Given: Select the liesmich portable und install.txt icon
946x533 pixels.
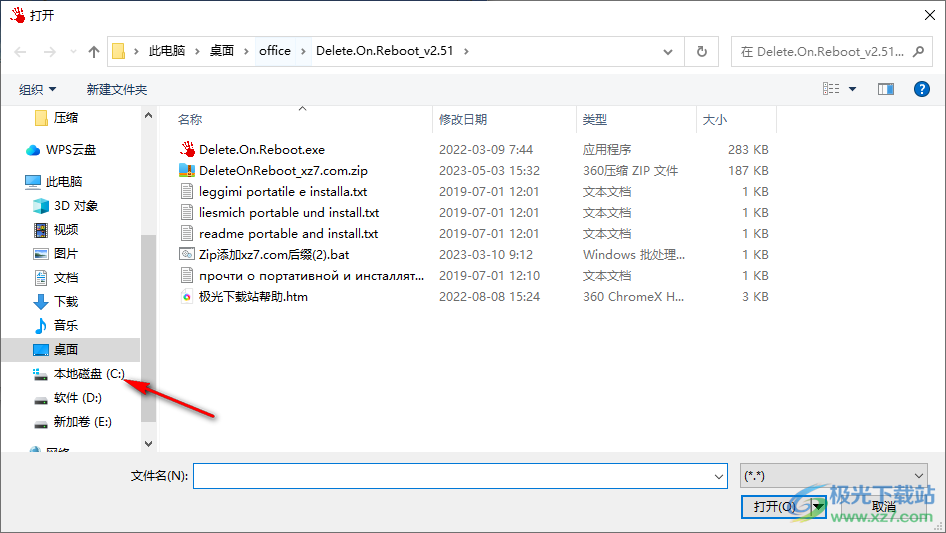Looking at the screenshot, I should click(187, 212).
